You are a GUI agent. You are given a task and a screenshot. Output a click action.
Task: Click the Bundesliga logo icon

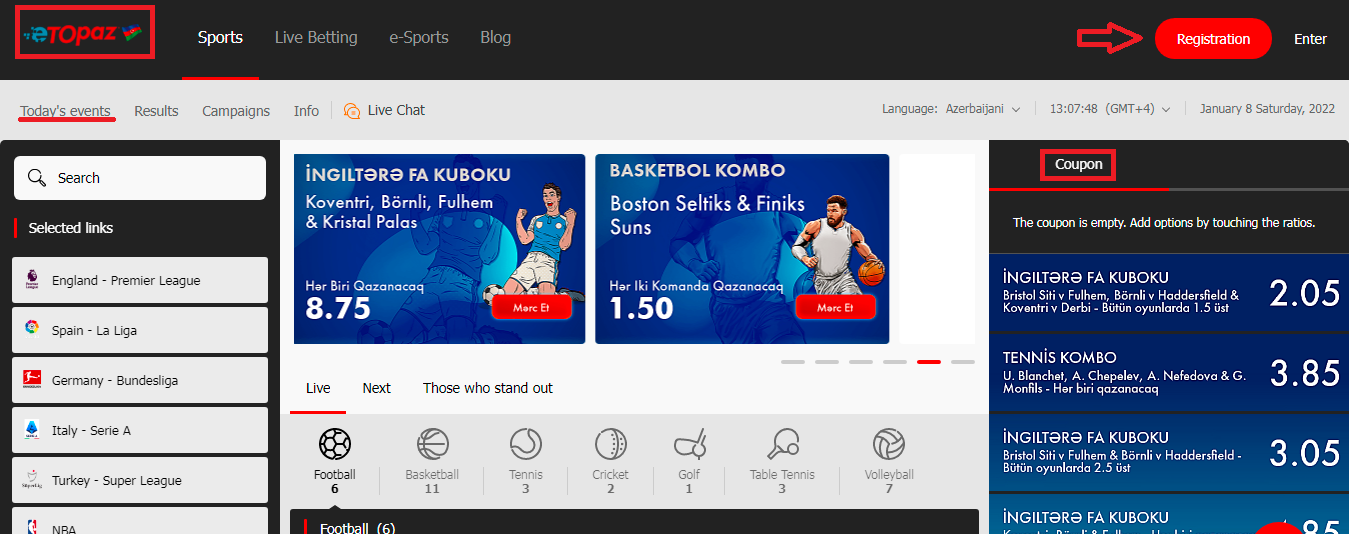pyautogui.click(x=32, y=380)
